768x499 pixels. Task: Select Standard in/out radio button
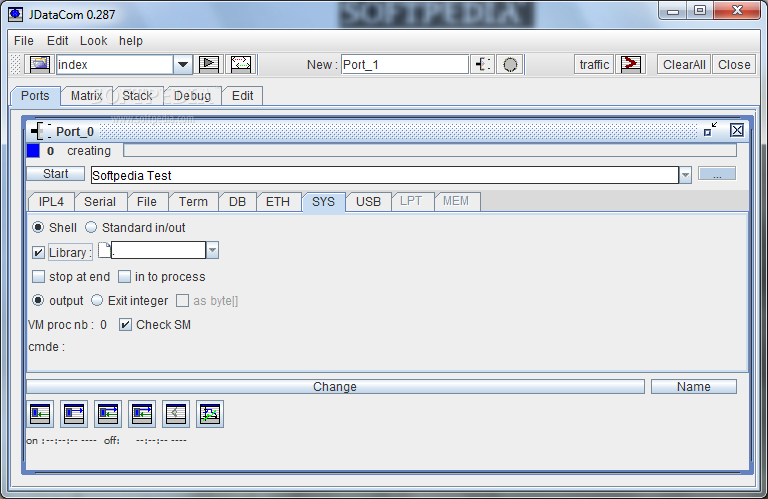coord(91,227)
